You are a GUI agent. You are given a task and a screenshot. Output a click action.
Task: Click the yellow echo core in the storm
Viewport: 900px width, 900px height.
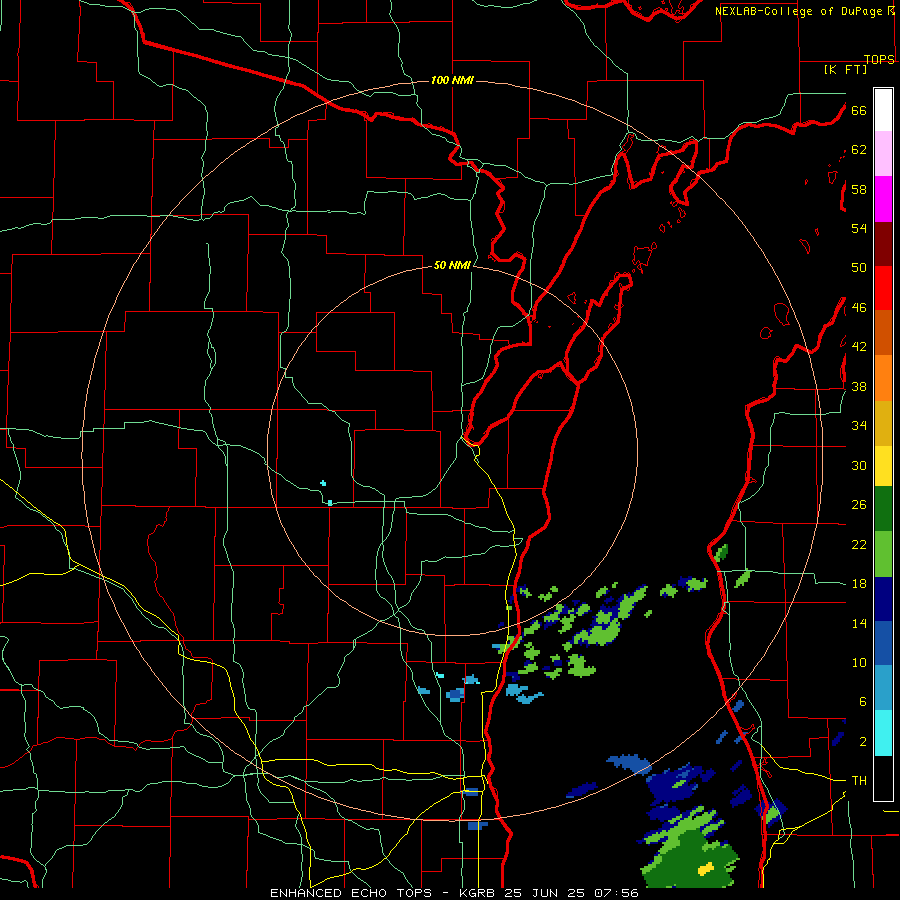tap(705, 868)
